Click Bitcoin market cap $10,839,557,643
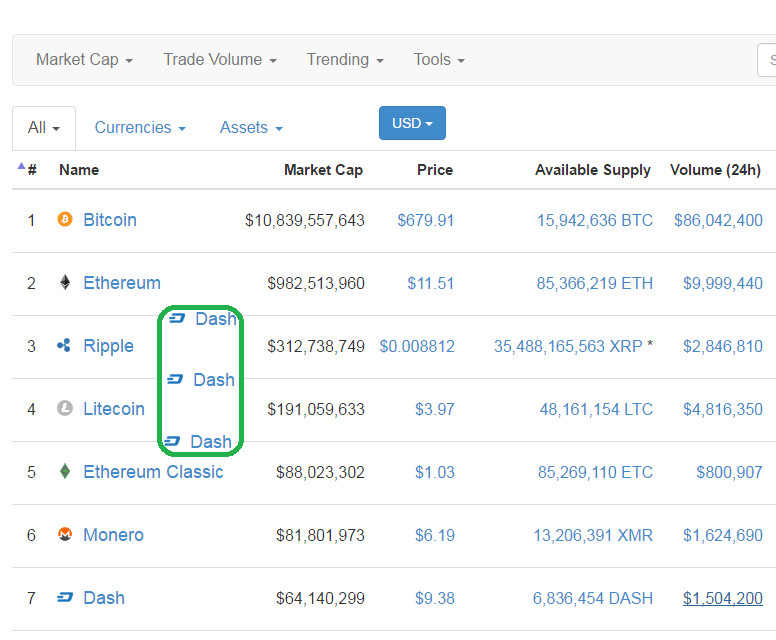The width and height of the screenshot is (776, 640). coord(305,220)
